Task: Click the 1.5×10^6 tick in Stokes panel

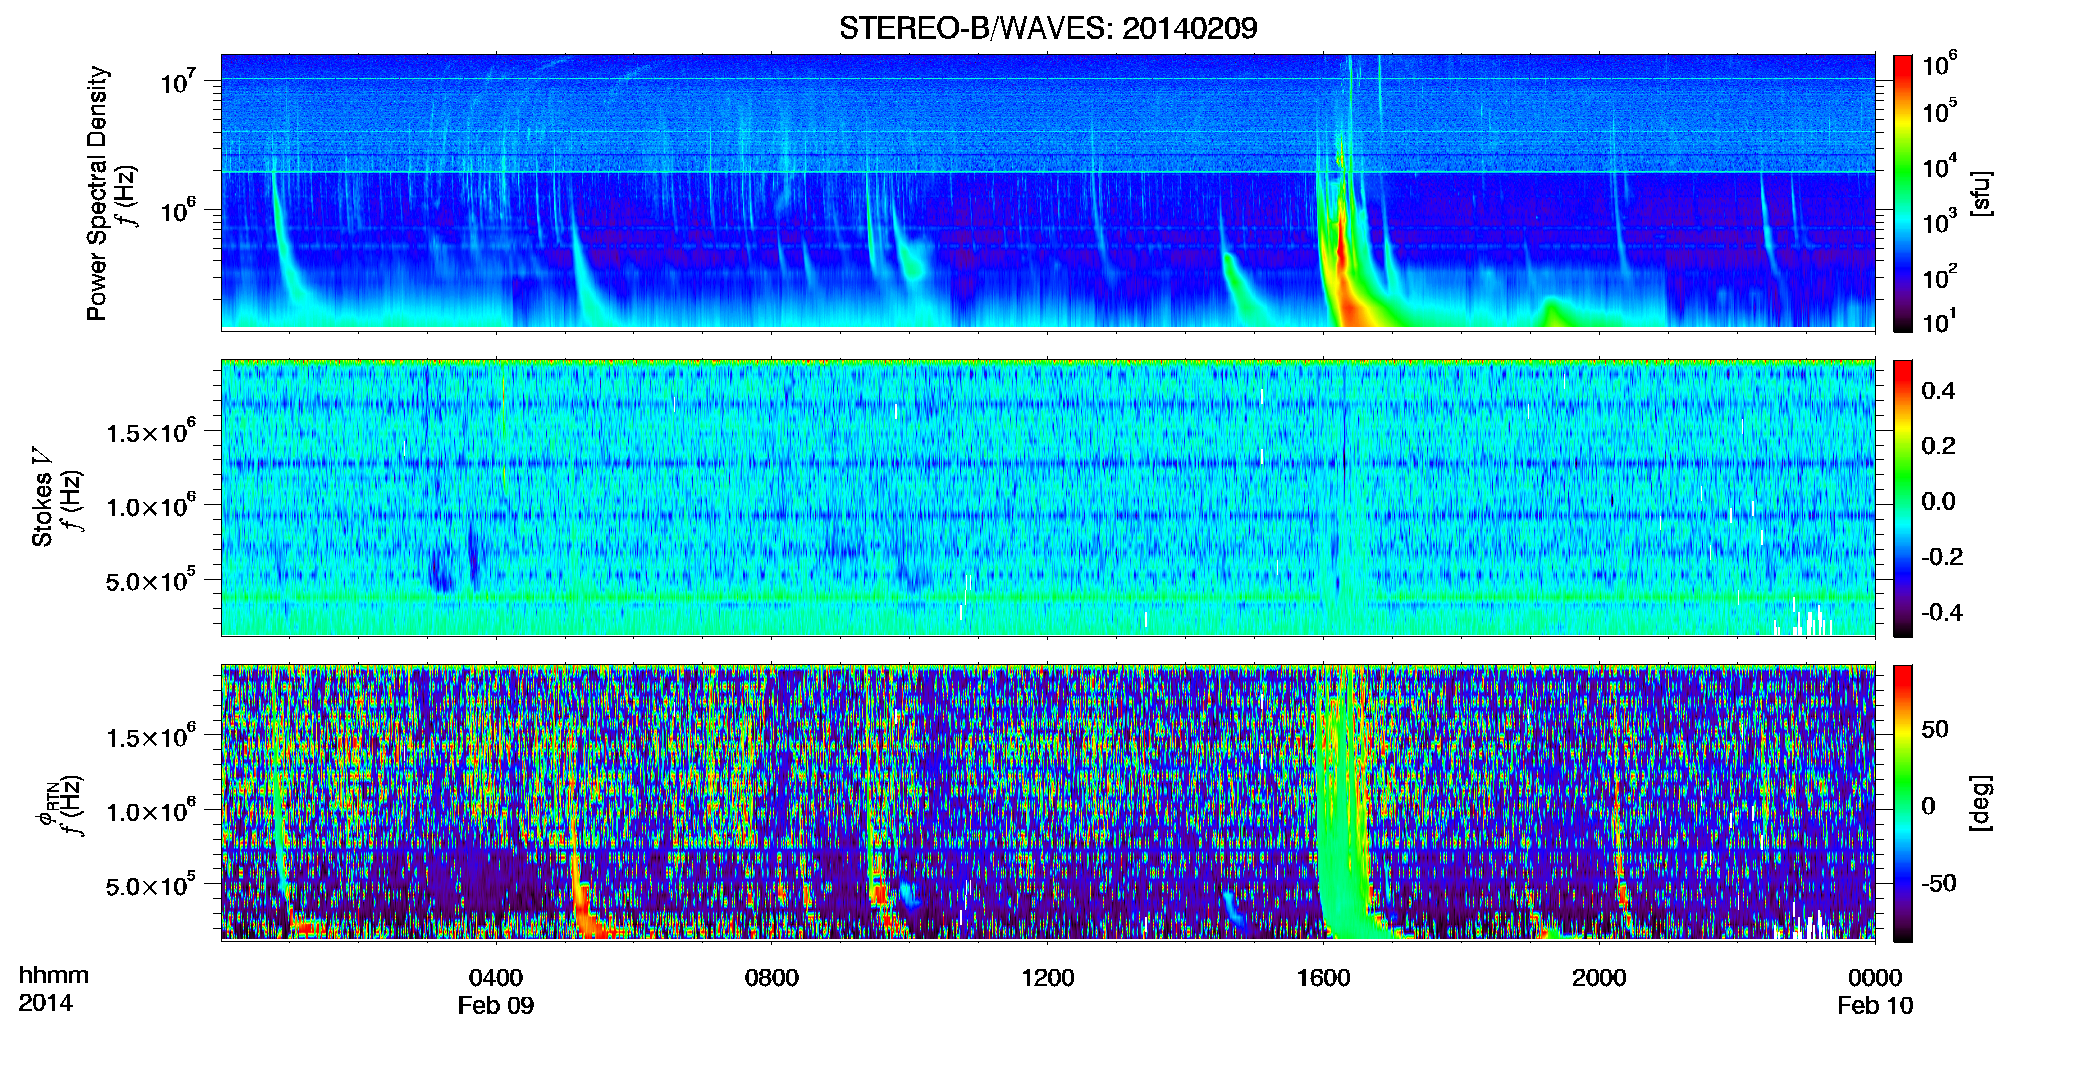Action: (150, 432)
